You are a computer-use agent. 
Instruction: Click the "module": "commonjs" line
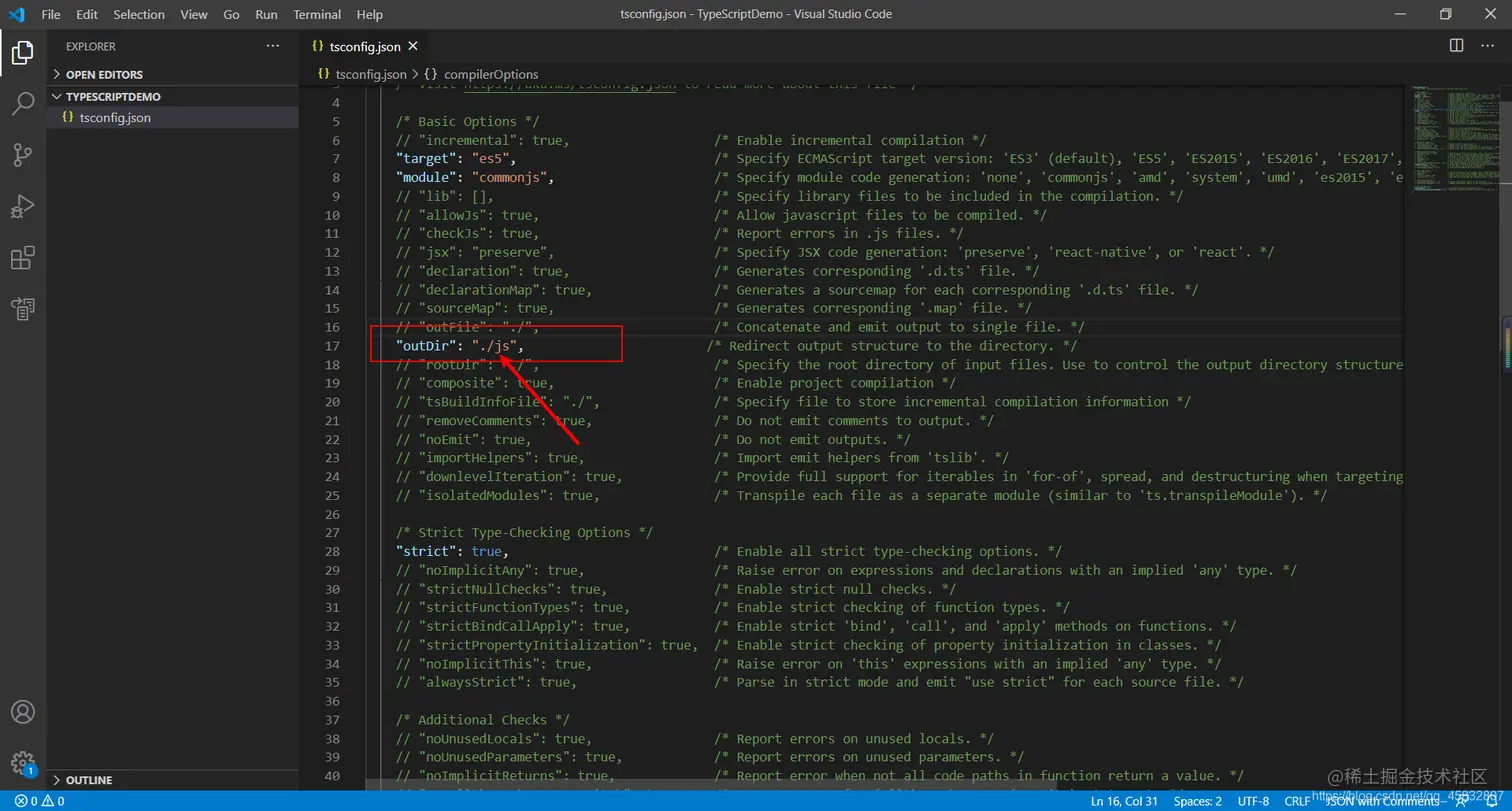475,177
